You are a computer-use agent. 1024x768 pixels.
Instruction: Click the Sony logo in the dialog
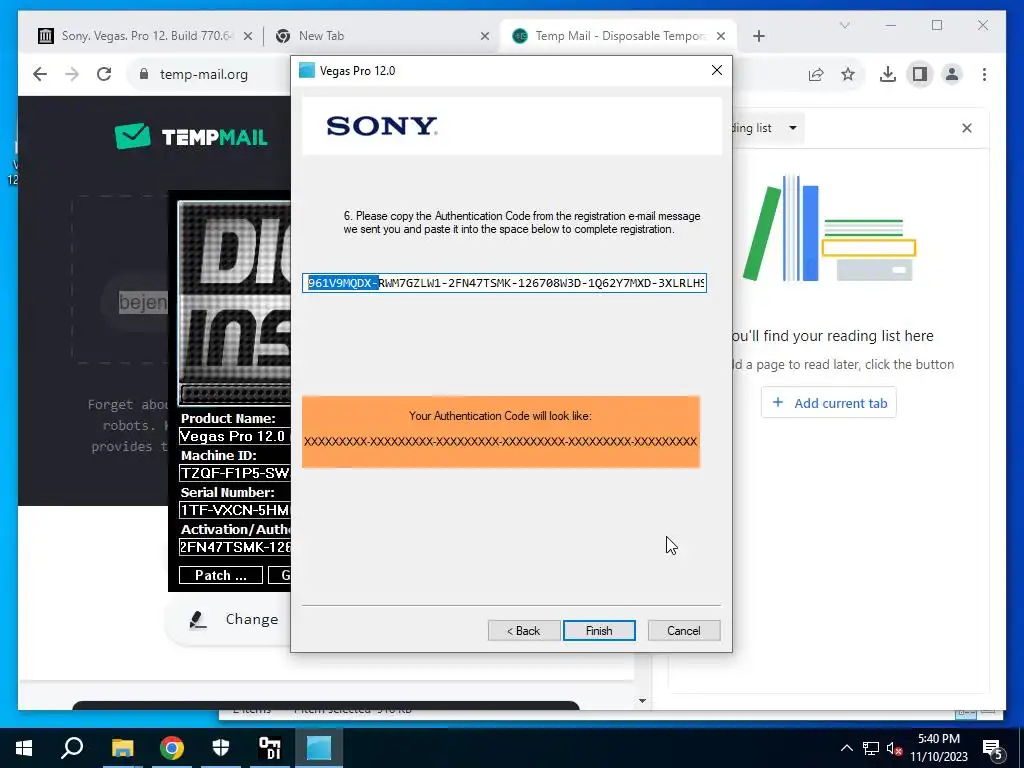(x=382, y=126)
